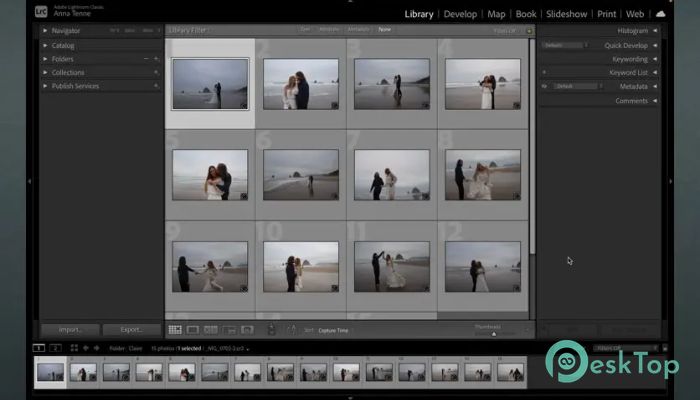Select the Attribute filter in Library Filter
Image resolution: width=700 pixels, height=400 pixels.
pyautogui.click(x=329, y=29)
